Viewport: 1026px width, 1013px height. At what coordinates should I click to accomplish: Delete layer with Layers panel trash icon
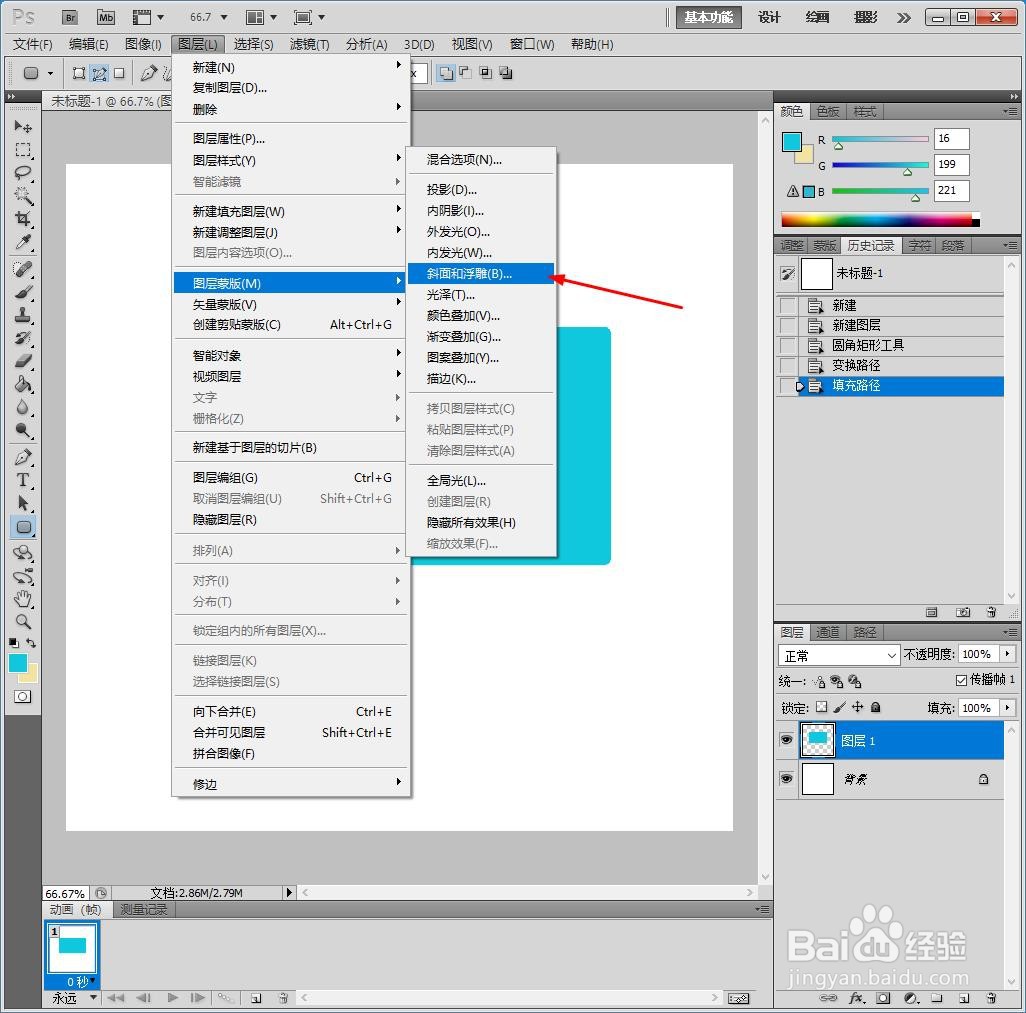(991, 998)
